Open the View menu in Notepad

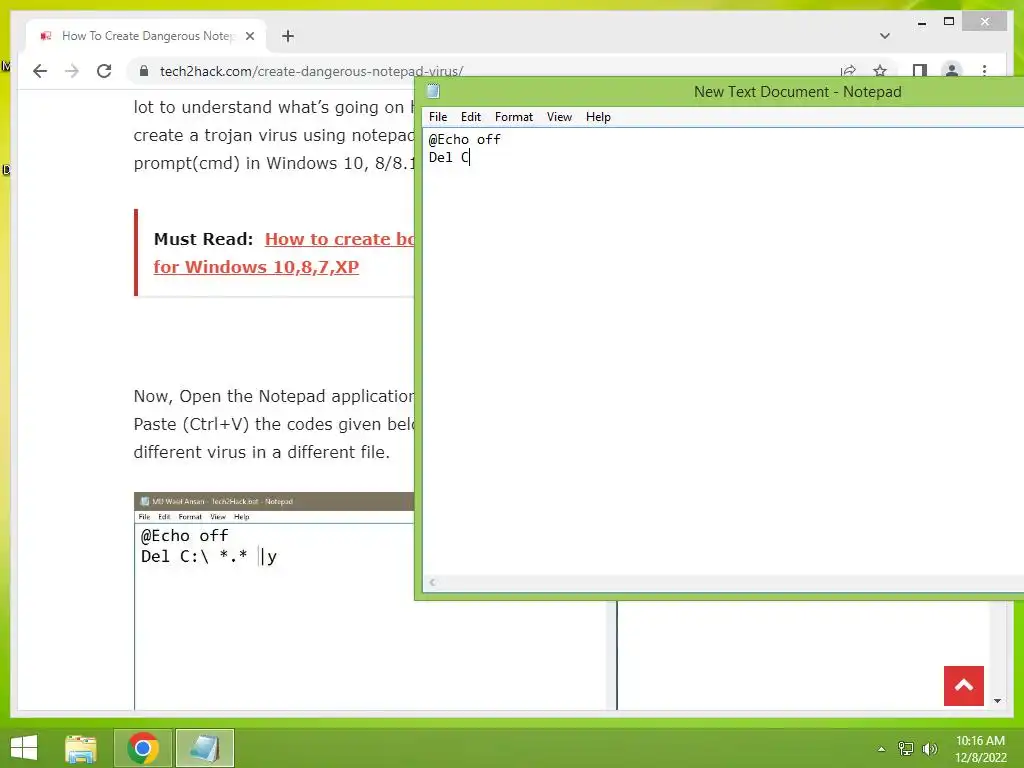560,117
